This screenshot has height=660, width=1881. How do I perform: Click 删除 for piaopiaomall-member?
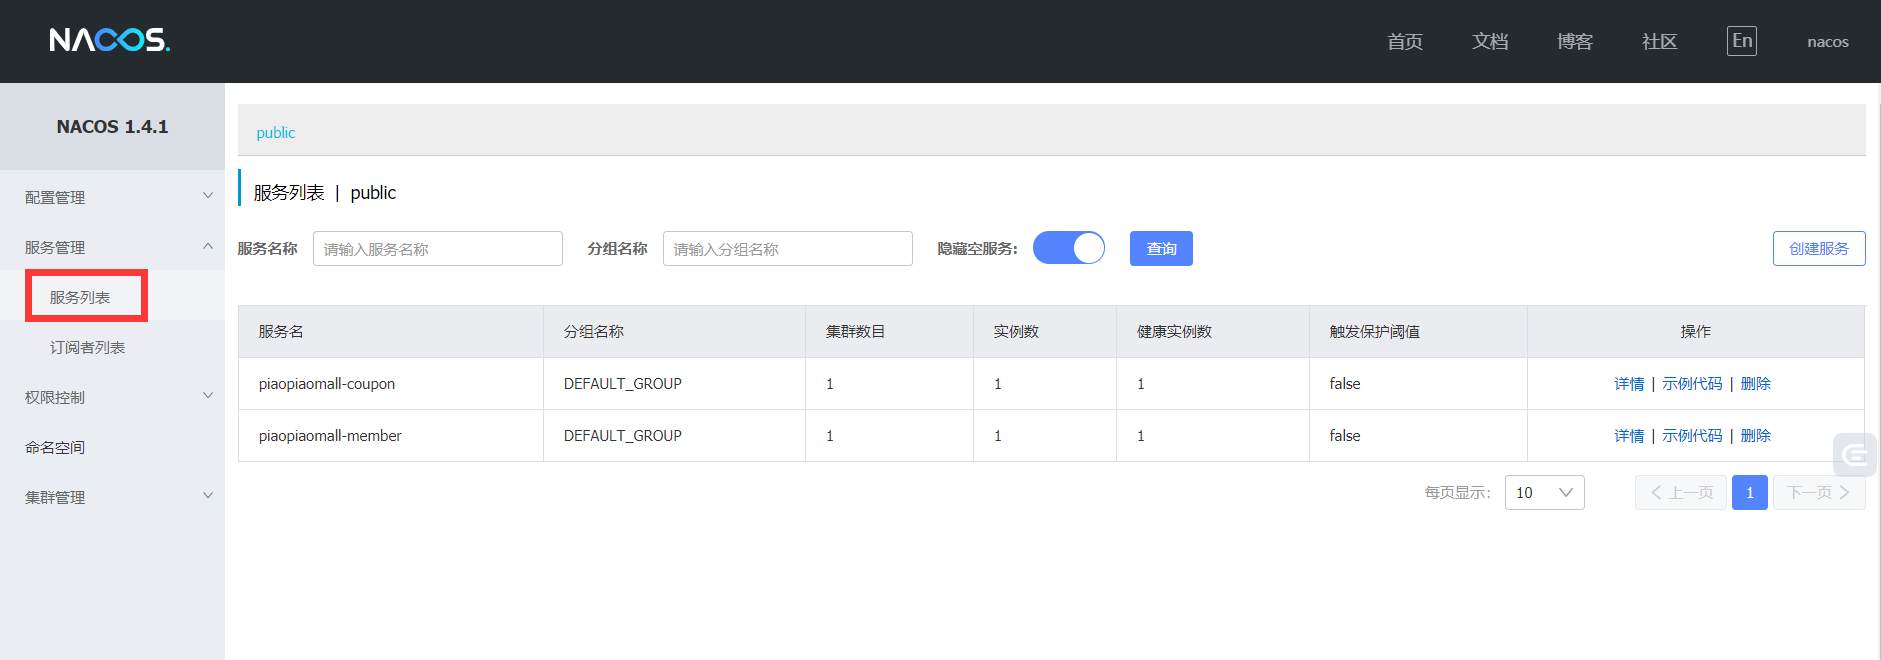pyautogui.click(x=1756, y=436)
